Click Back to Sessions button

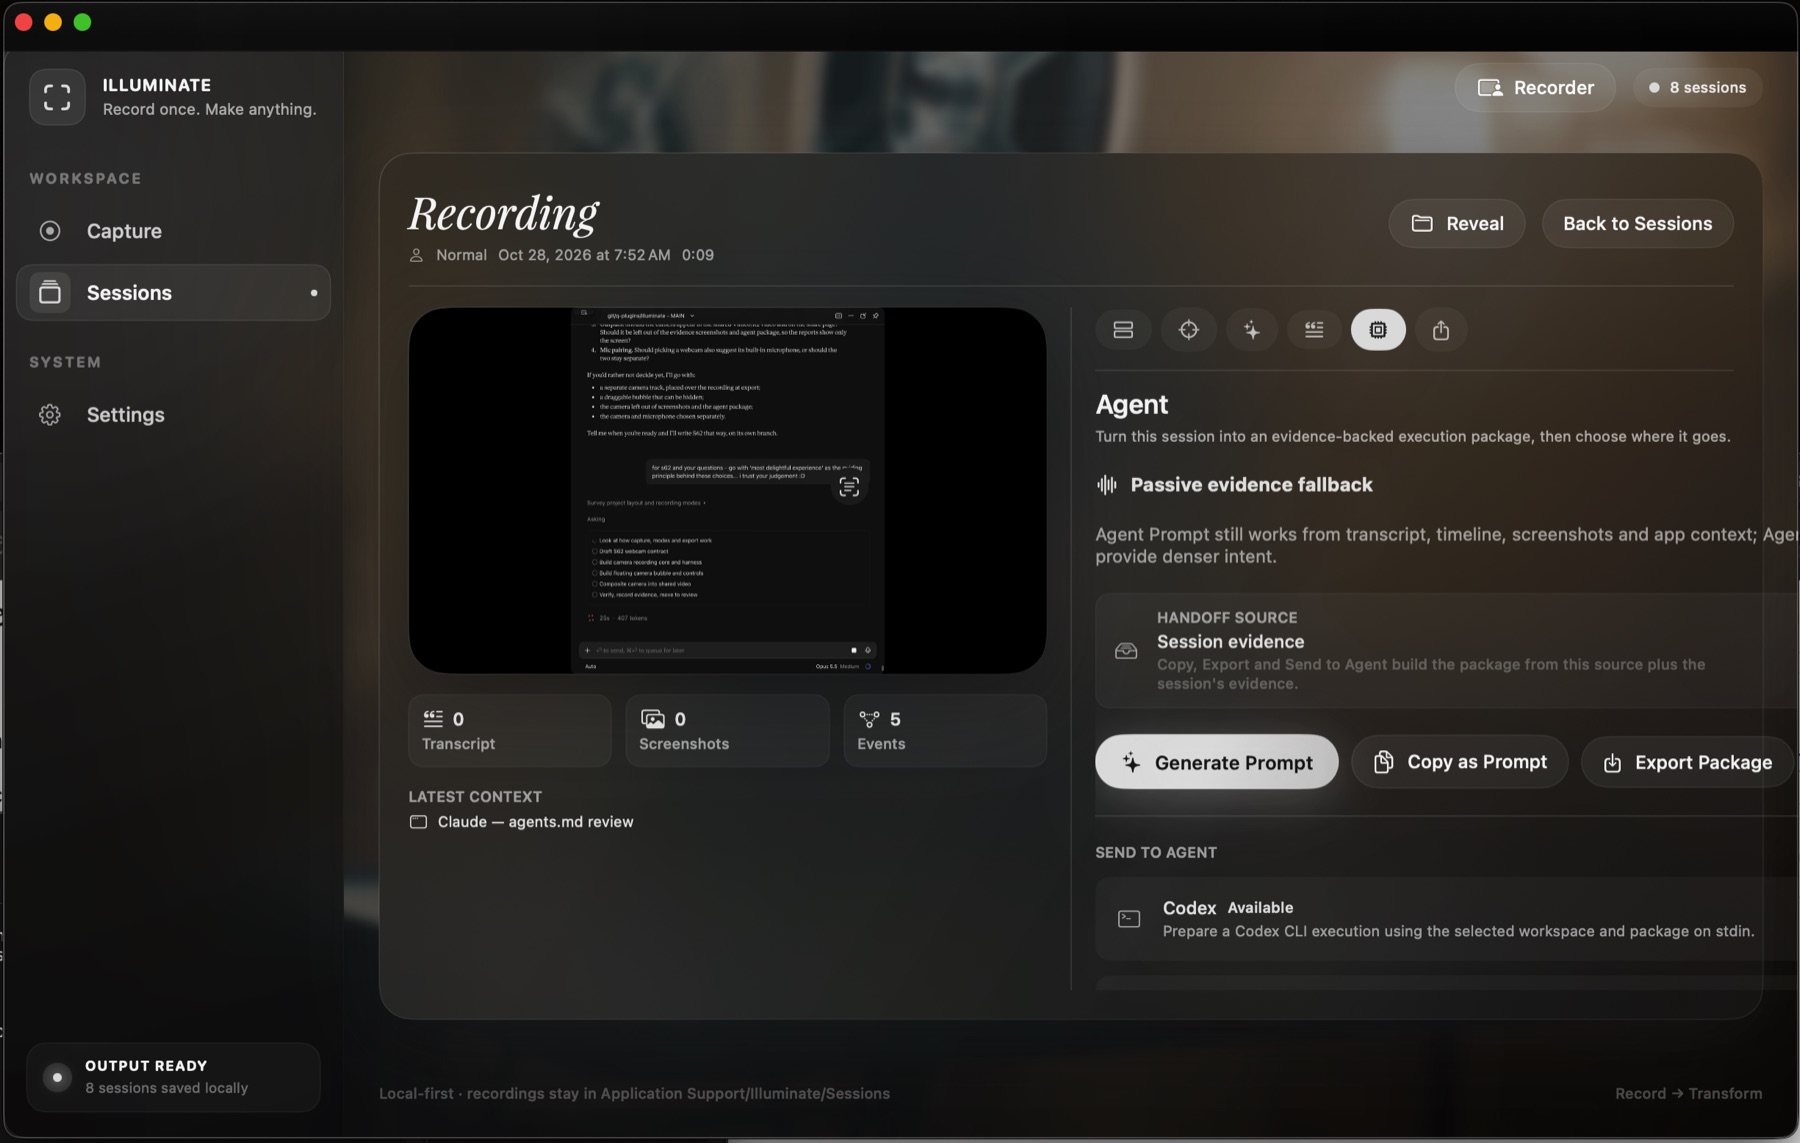point(1637,224)
